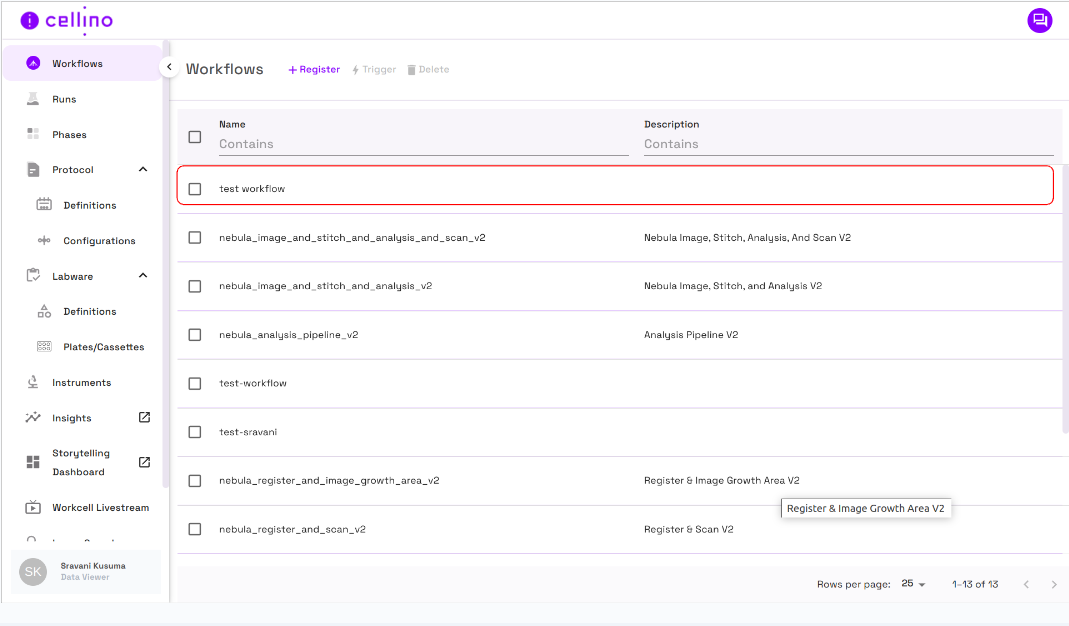Viewport: 1069px width, 626px height.
Task: Click the Workcell Livestream icon
Action: pyautogui.click(x=33, y=507)
